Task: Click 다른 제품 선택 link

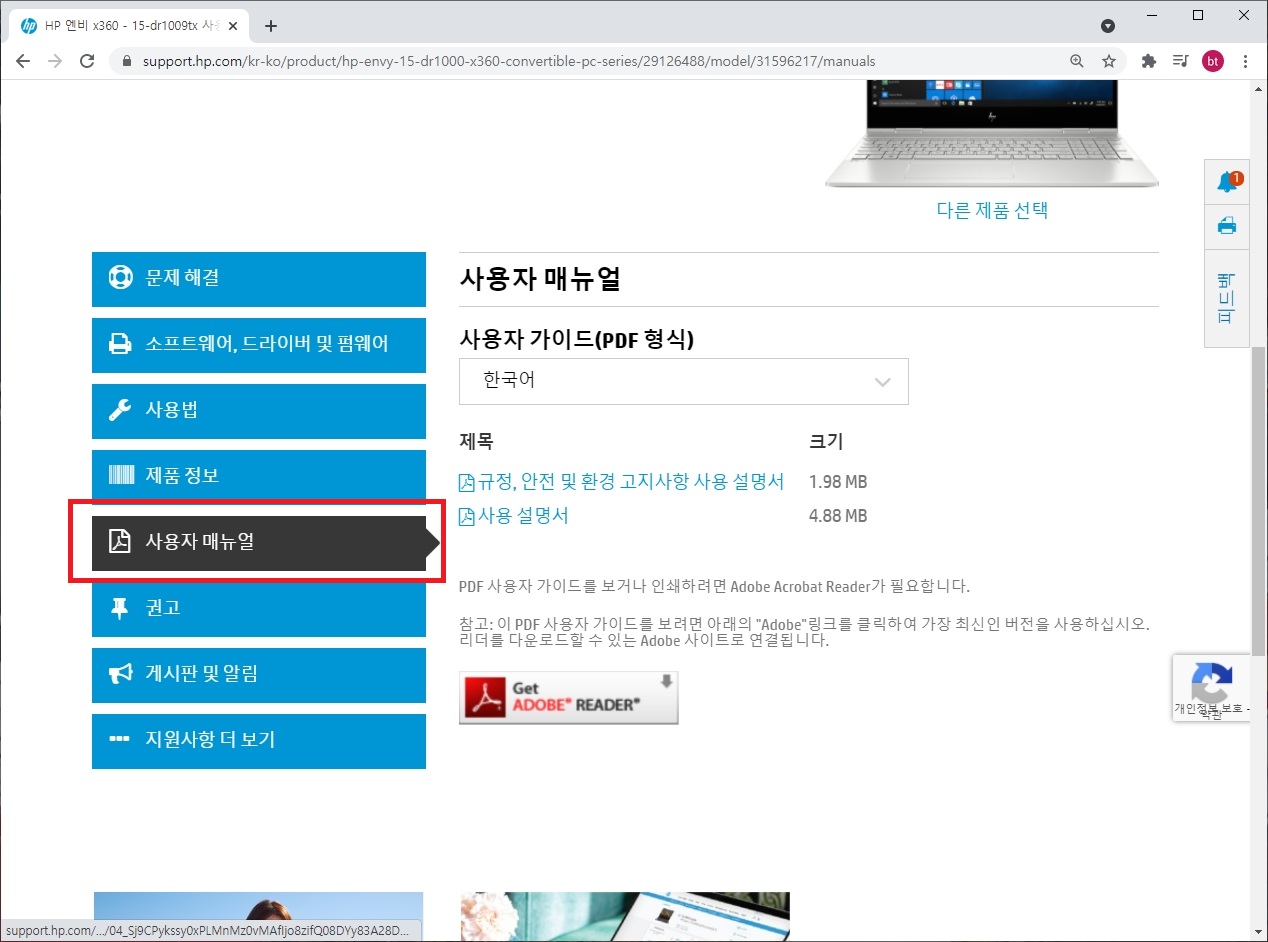Action: pyautogui.click(x=992, y=210)
